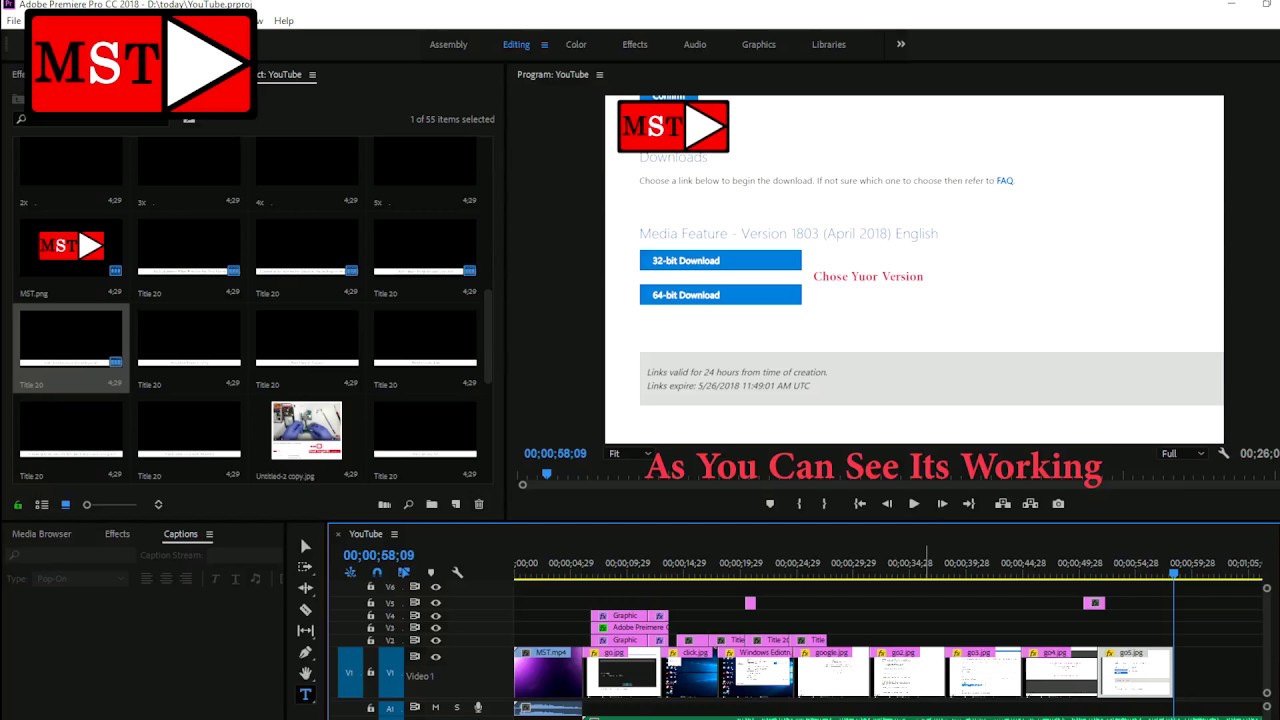
Task: Open the Media Browser tab
Action: tap(42, 534)
